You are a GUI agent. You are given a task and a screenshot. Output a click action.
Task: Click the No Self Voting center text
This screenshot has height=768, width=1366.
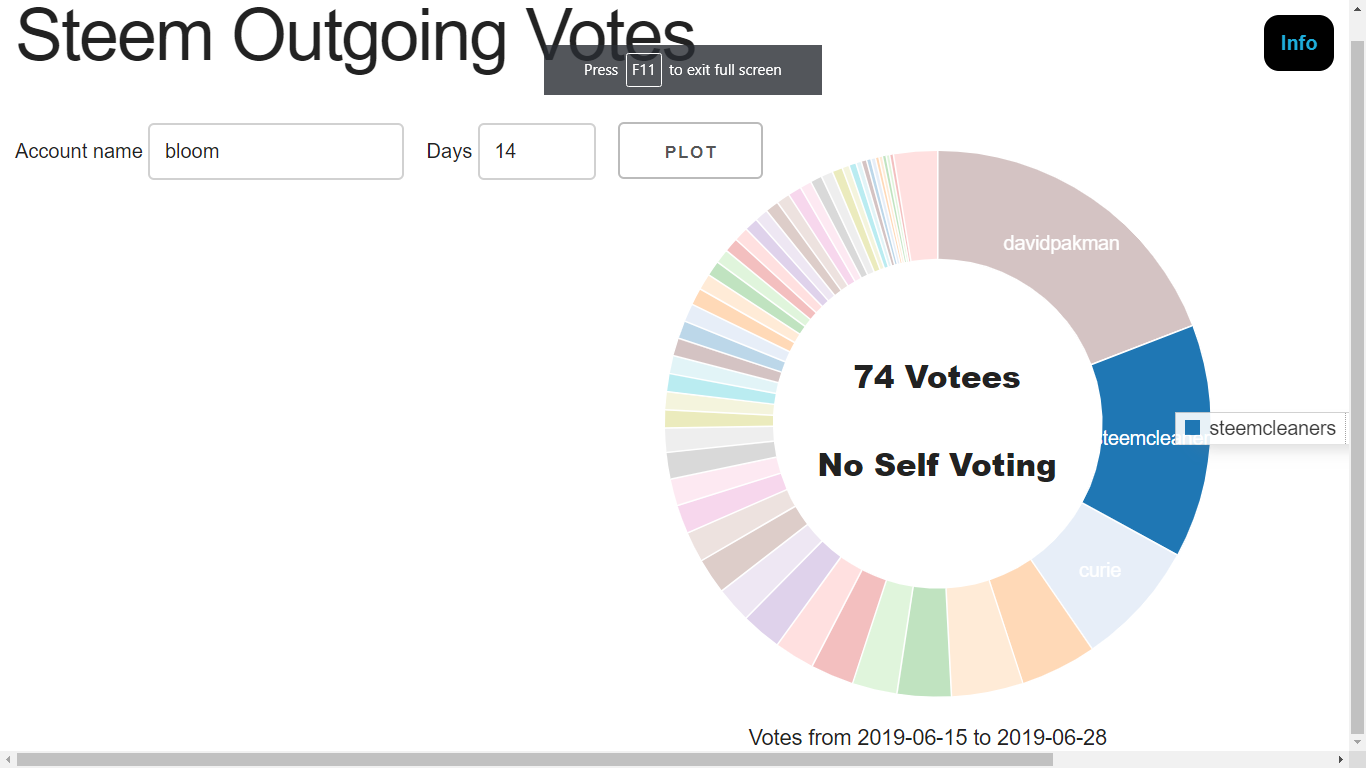pyautogui.click(x=937, y=465)
